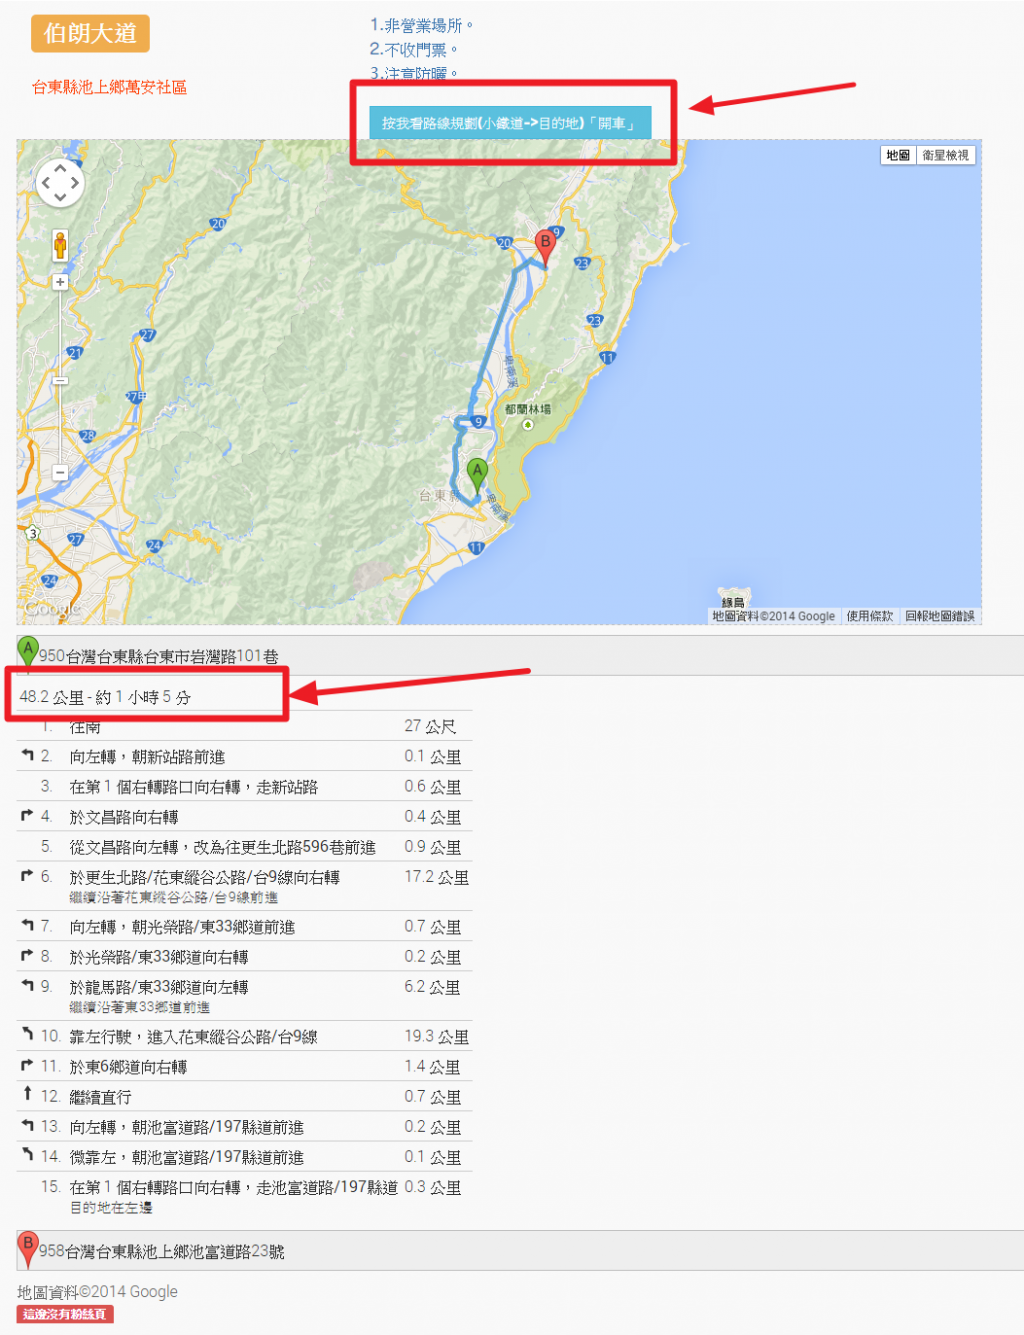Select step 9 於龍馬路/東33鄉道向左轉
The height and width of the screenshot is (1335, 1024).
(245, 995)
